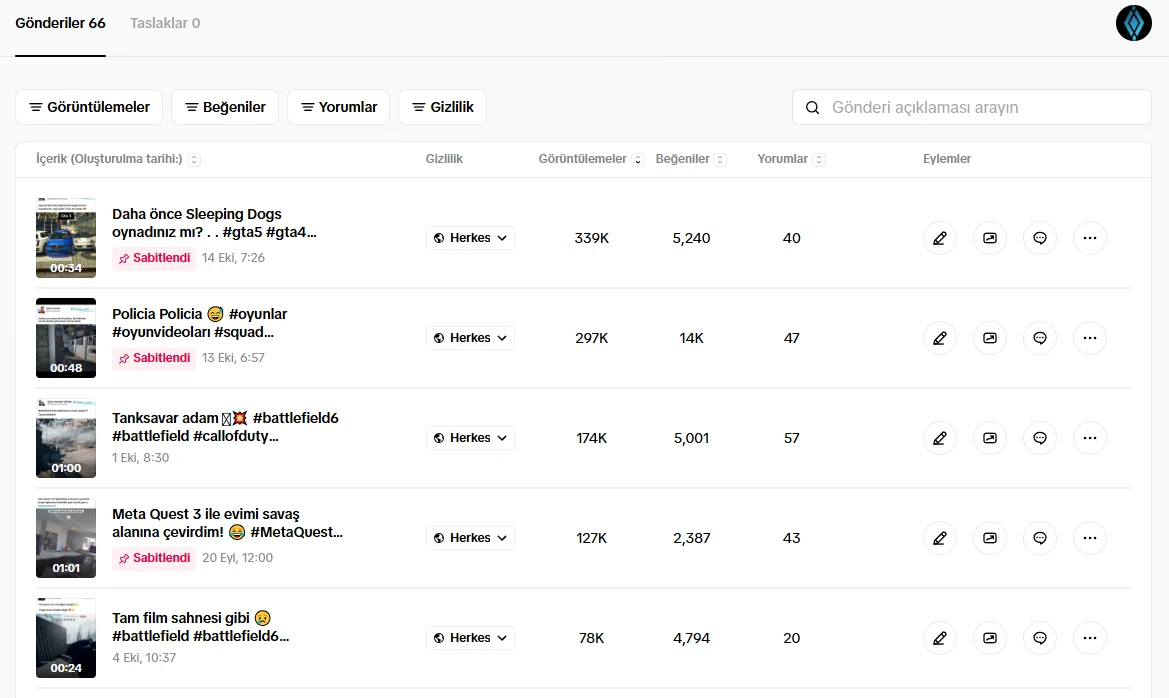
Task: Sort by the Görüntülemeler column header arrow
Action: click(638, 160)
